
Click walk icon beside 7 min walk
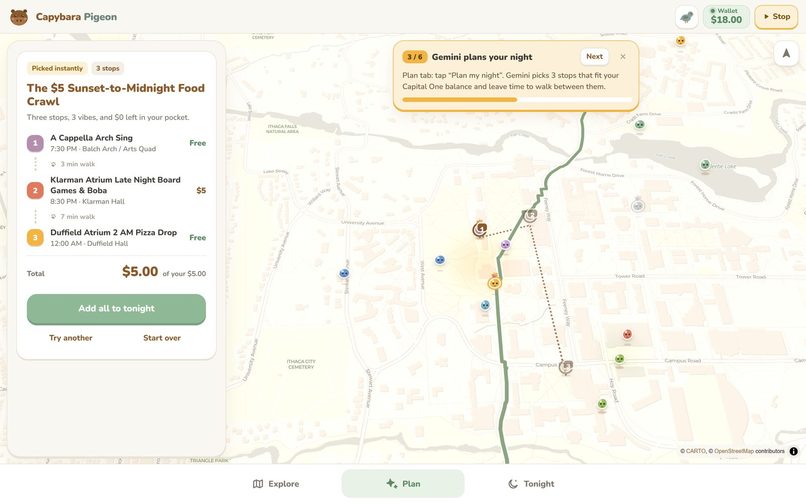[x=53, y=217]
